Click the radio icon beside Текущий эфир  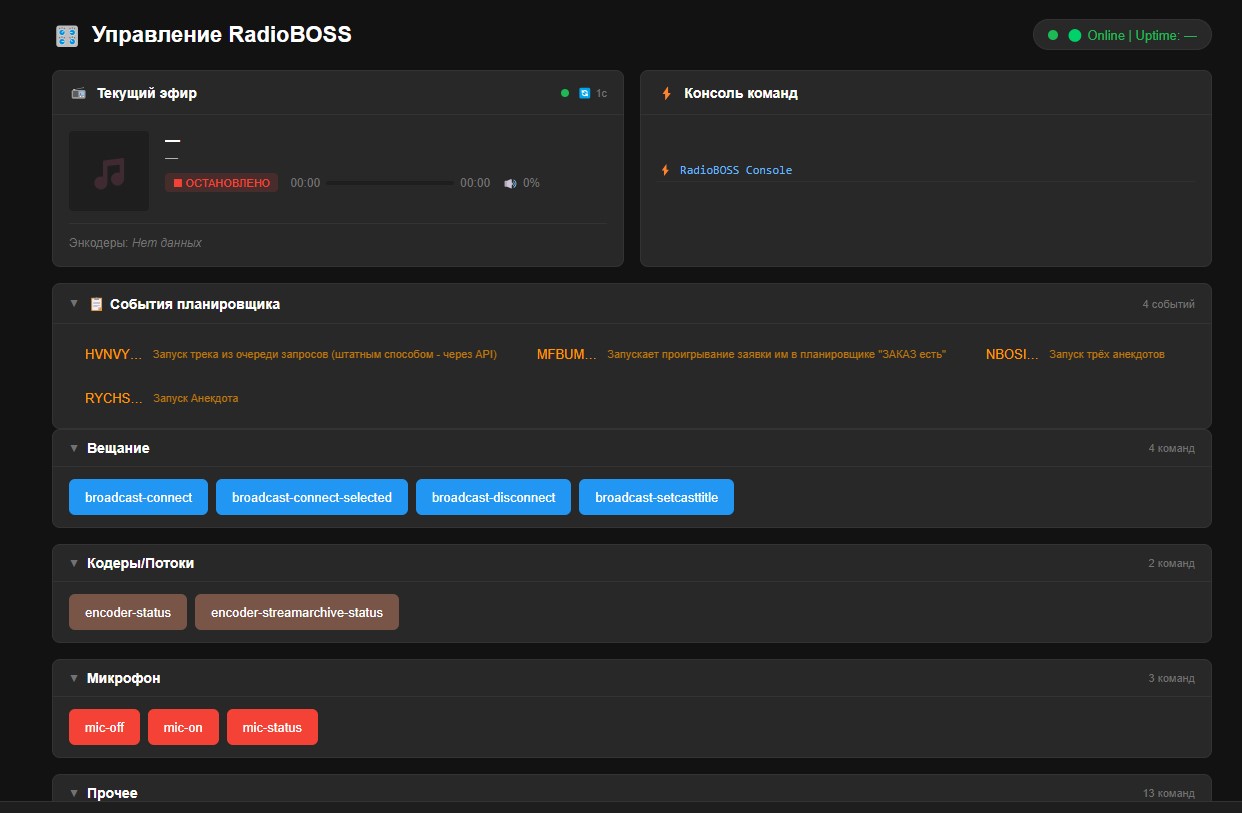point(78,94)
